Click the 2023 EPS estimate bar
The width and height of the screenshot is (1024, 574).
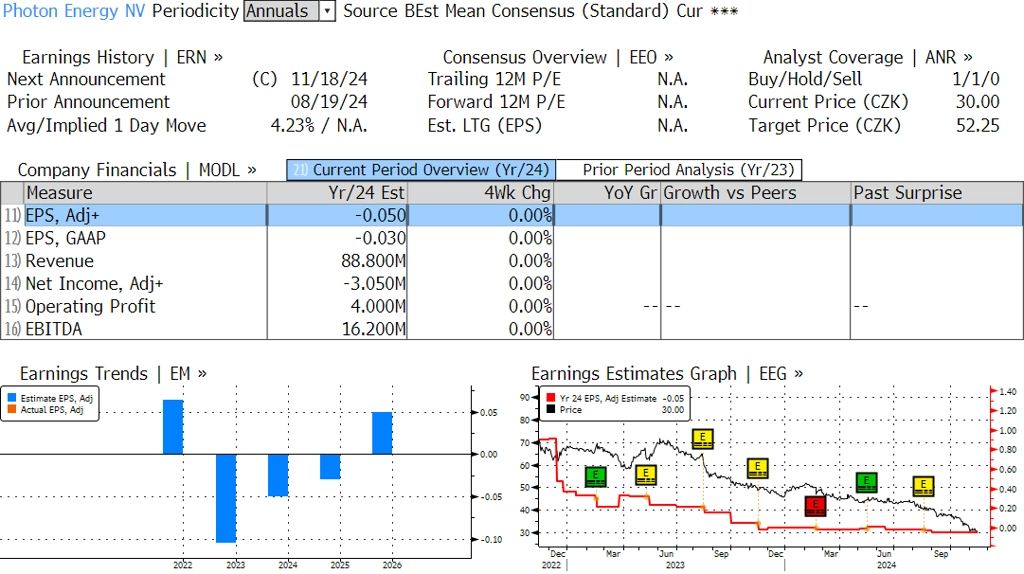(x=226, y=498)
